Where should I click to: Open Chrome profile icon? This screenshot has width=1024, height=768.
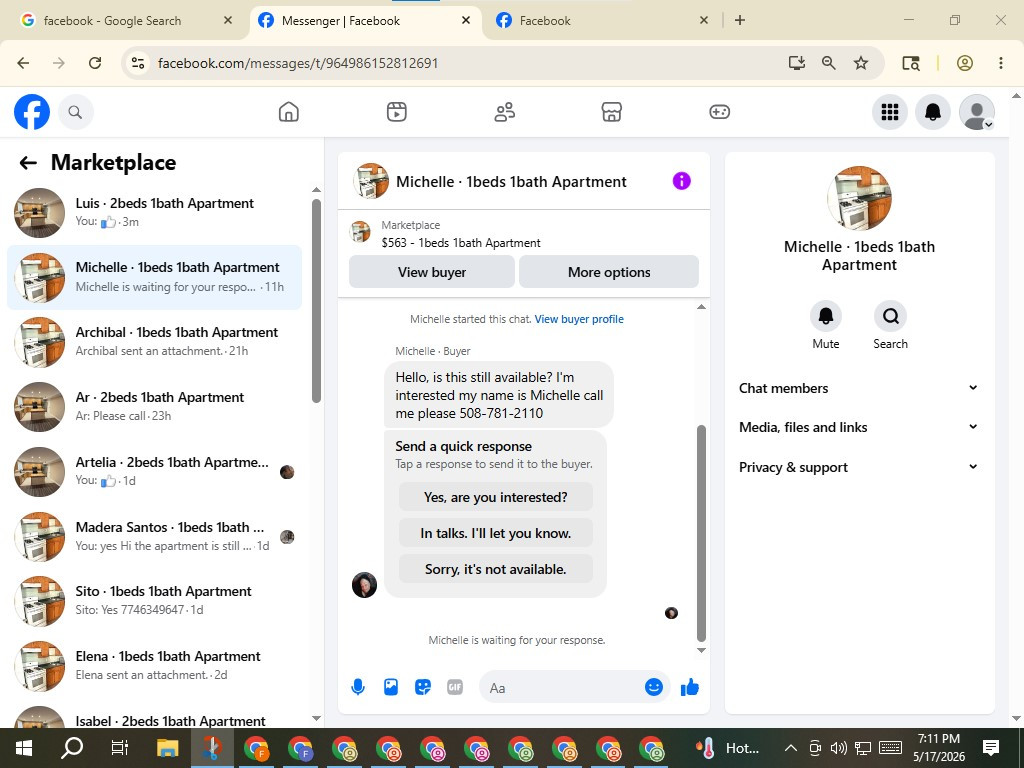(965, 63)
